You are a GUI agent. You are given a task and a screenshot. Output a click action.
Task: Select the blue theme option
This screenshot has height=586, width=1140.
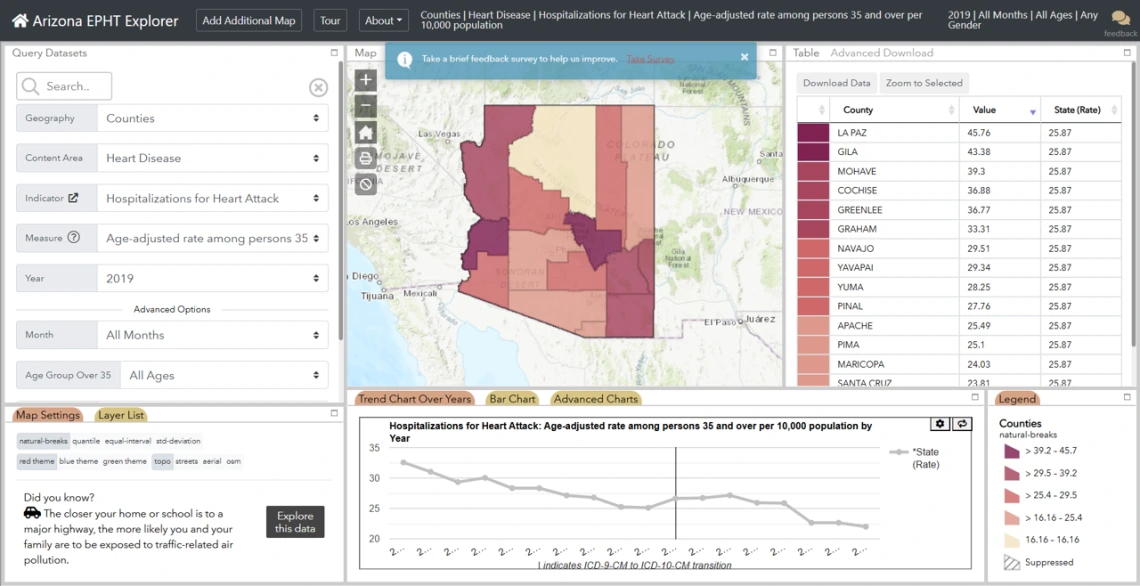click(x=78, y=461)
